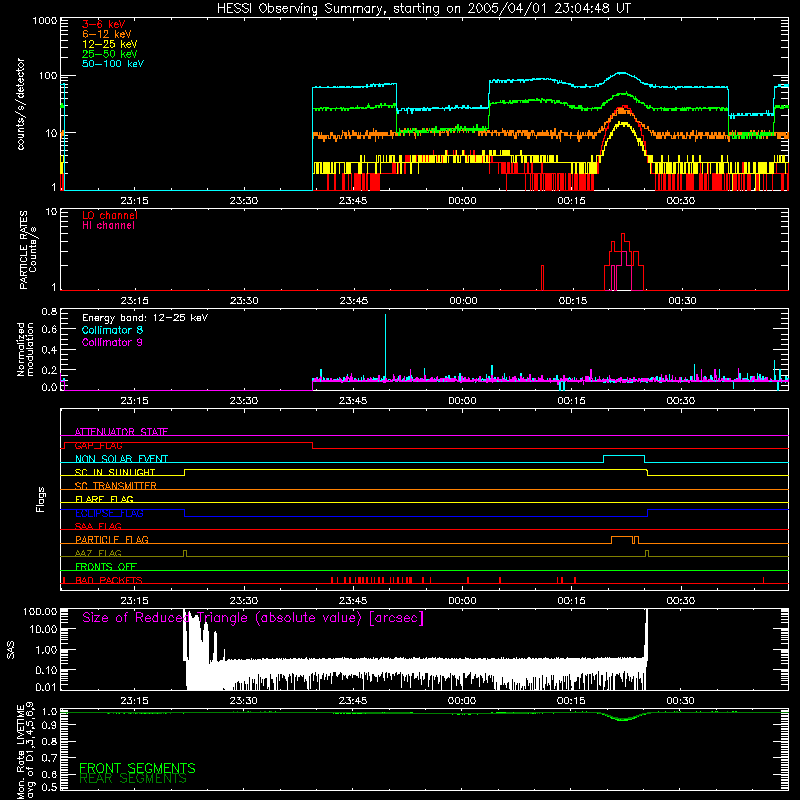
Task: Click 00:30 tick label under particle rates panel
Action: pyautogui.click(x=682, y=301)
